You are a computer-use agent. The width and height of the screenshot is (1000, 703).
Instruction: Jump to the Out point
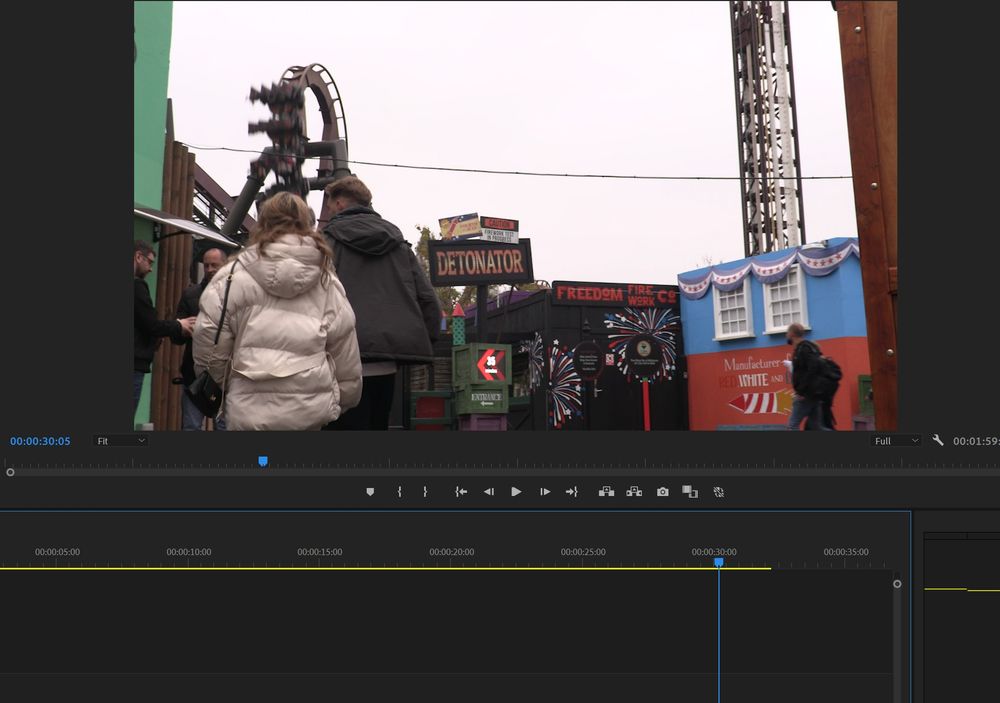click(571, 491)
